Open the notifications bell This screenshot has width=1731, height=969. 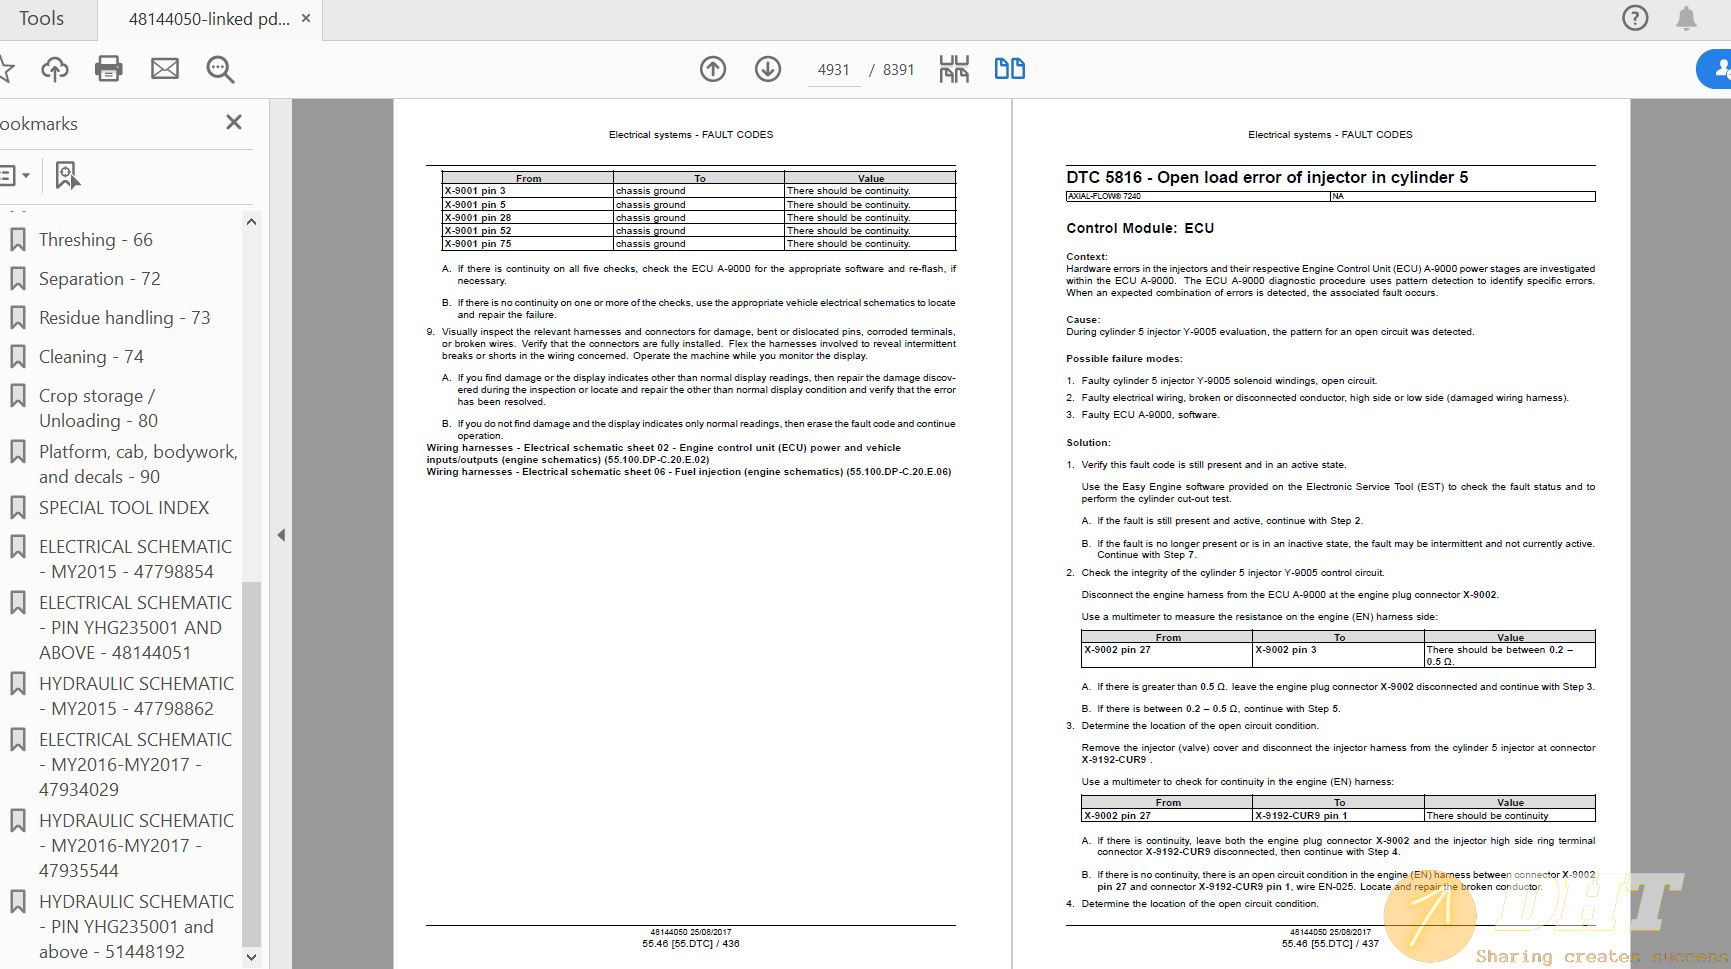pos(1686,18)
